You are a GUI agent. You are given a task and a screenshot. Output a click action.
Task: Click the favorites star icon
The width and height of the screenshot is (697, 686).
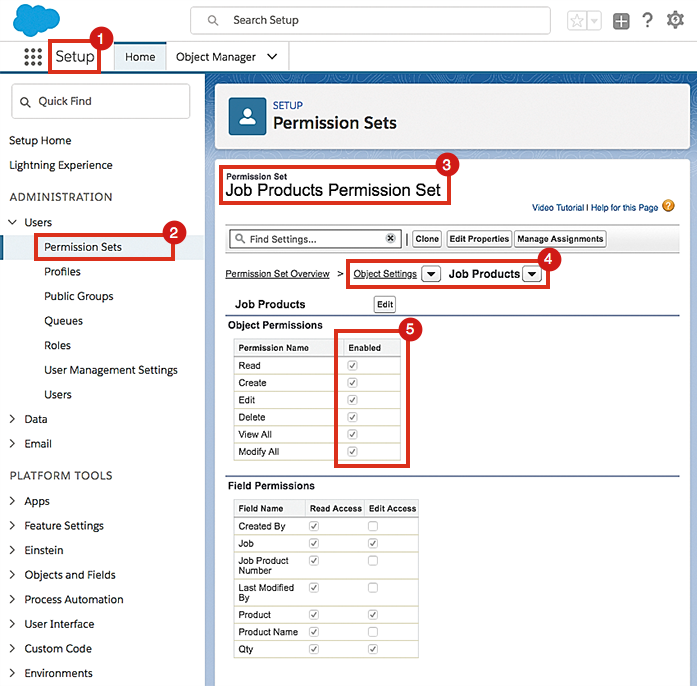pyautogui.click(x=577, y=20)
